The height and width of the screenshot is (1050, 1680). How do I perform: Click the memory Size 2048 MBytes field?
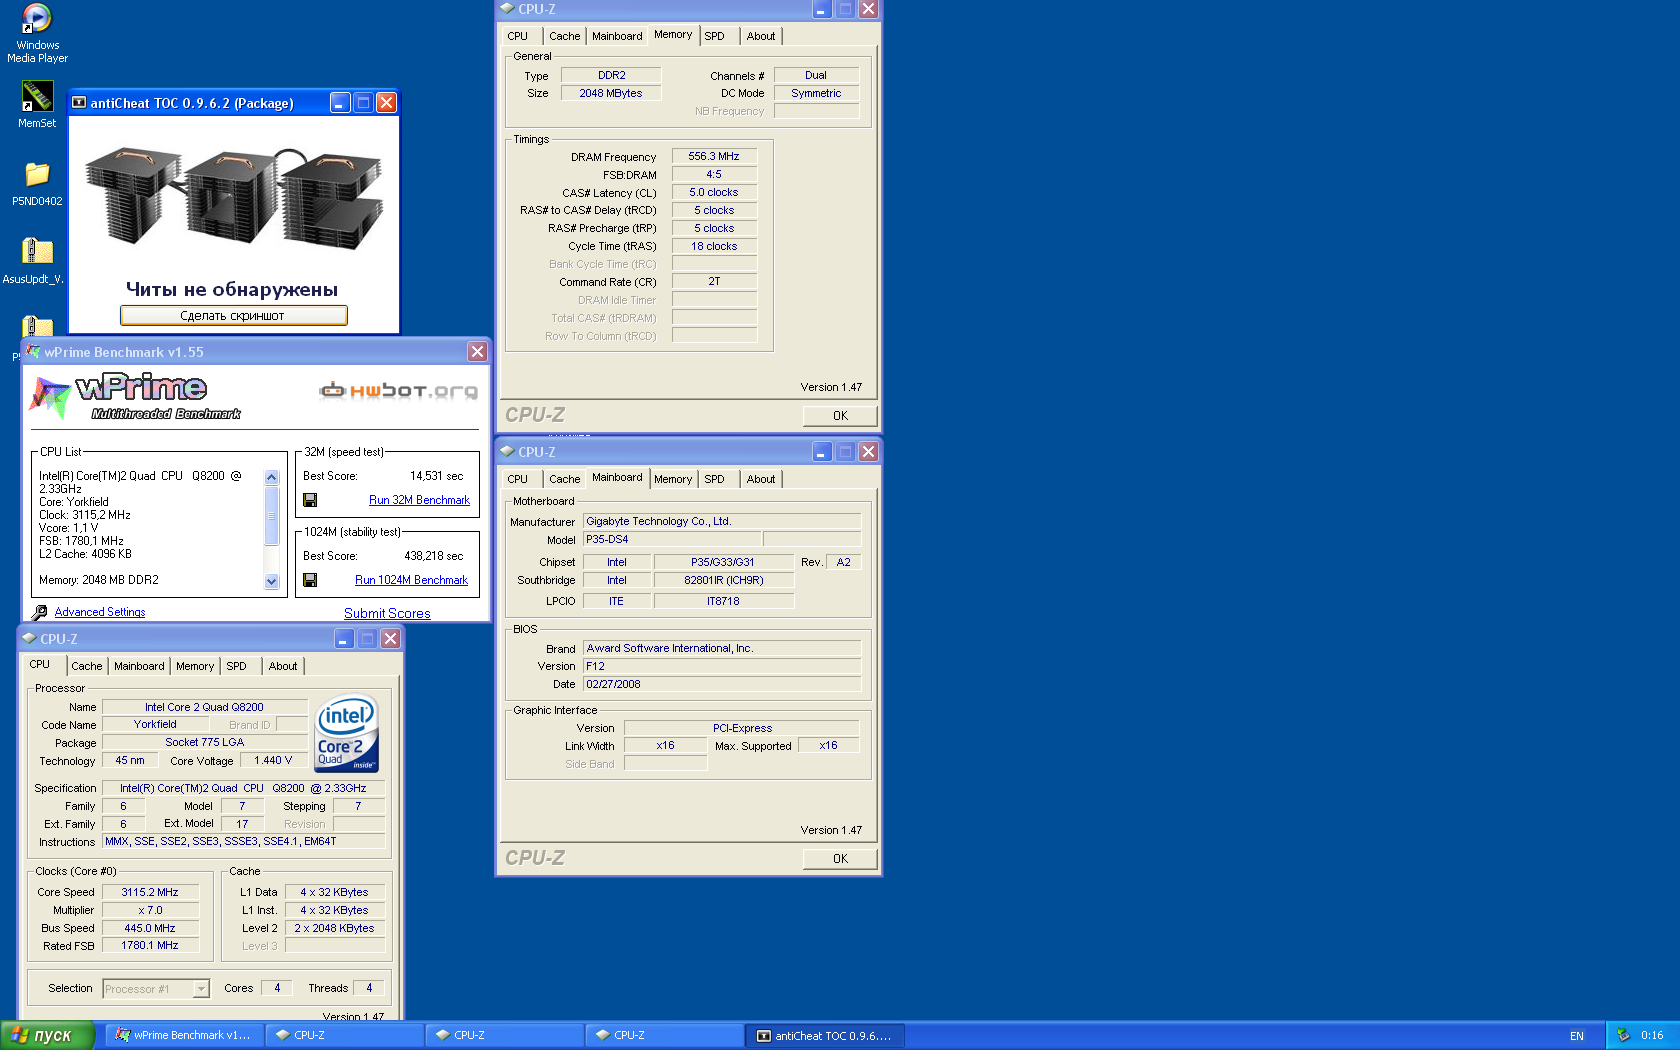click(x=611, y=93)
